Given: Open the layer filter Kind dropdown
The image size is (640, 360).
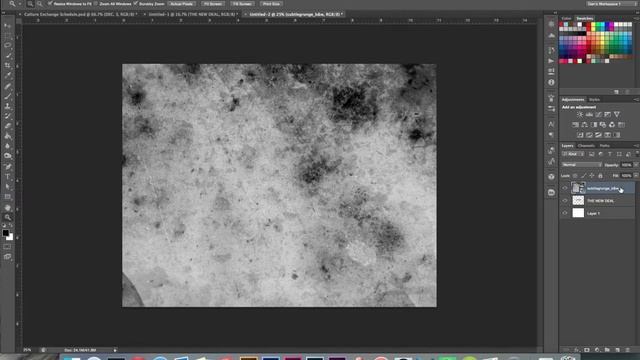Looking at the screenshot, I should [573, 154].
